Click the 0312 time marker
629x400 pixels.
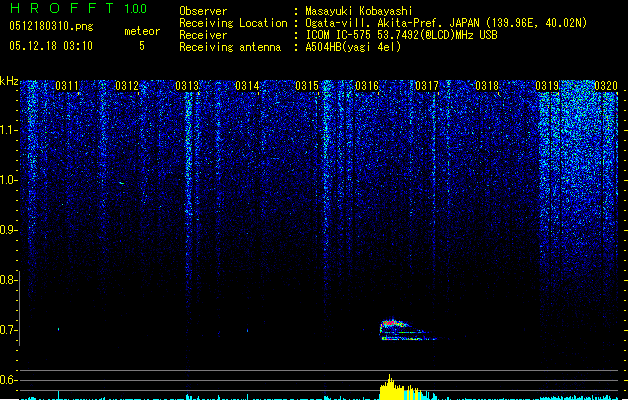pyautogui.click(x=127, y=86)
